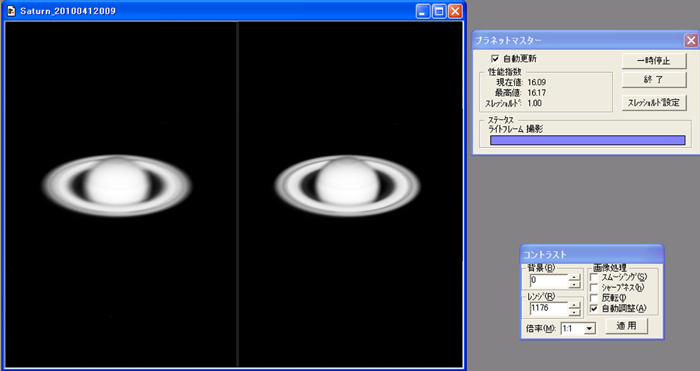Screen dimensions: 700x371
Task: Focus the レンジ input field showing 1176
Action: (549, 308)
